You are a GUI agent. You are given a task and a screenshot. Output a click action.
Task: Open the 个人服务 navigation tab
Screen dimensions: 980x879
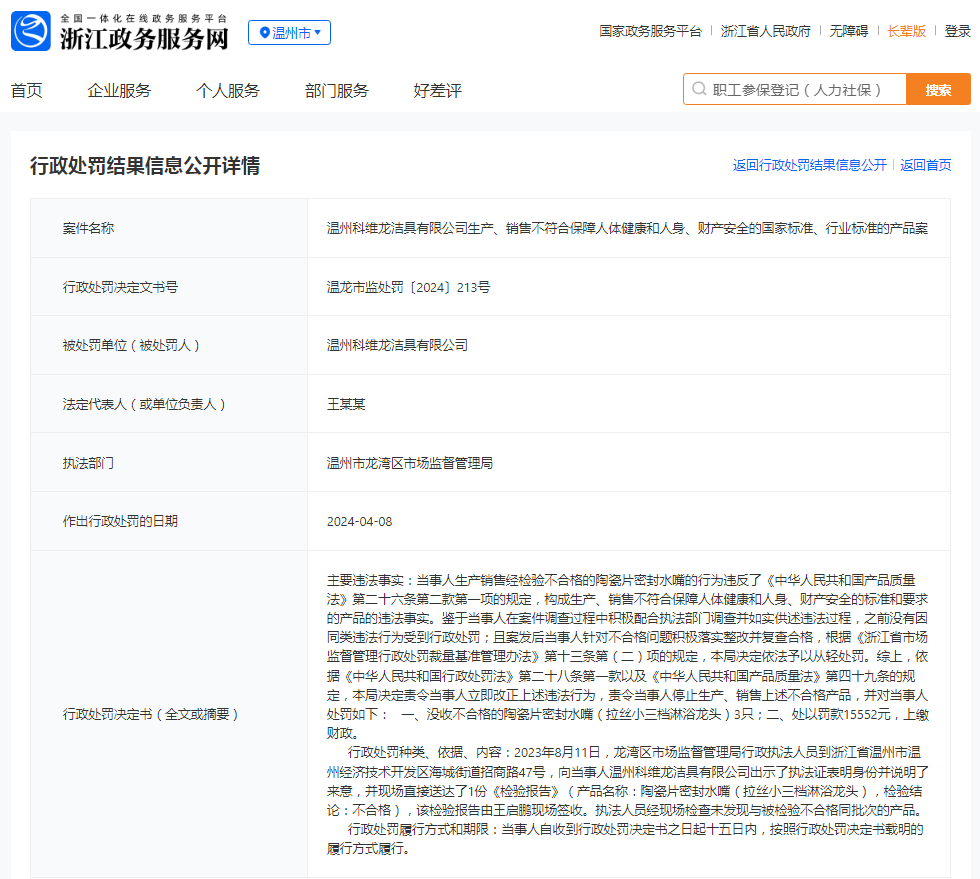coord(228,91)
